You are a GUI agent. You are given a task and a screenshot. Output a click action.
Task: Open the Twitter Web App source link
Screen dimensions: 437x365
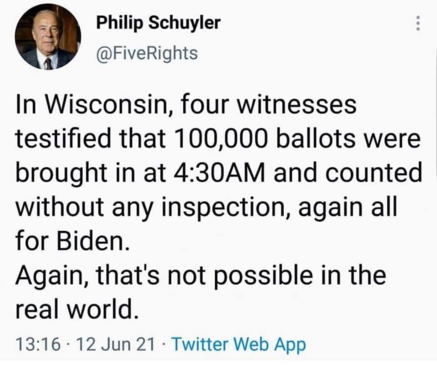click(239, 344)
